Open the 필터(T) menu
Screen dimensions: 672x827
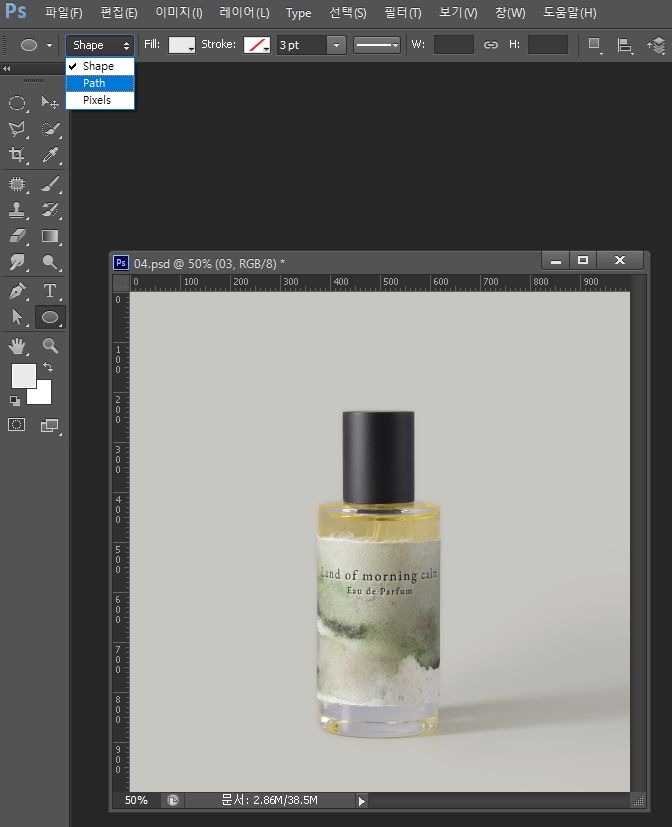[403, 13]
